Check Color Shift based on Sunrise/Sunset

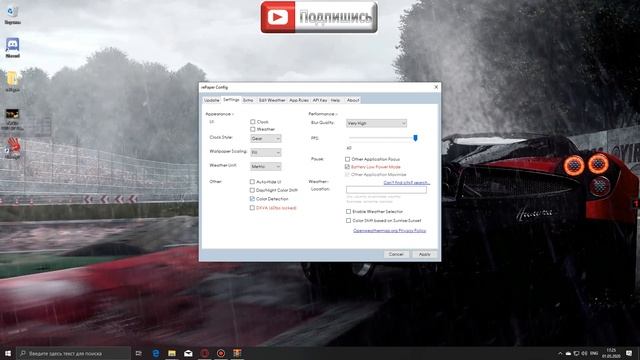pyautogui.click(x=349, y=220)
